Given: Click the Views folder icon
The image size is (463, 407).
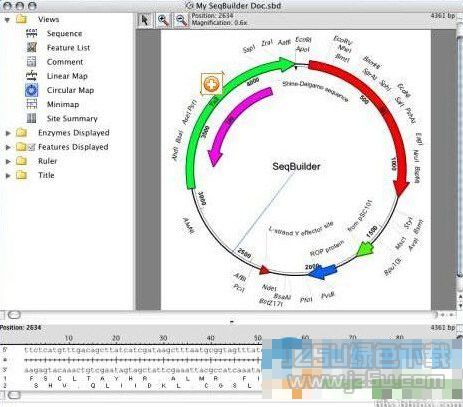Looking at the screenshot, I should click(21, 19).
